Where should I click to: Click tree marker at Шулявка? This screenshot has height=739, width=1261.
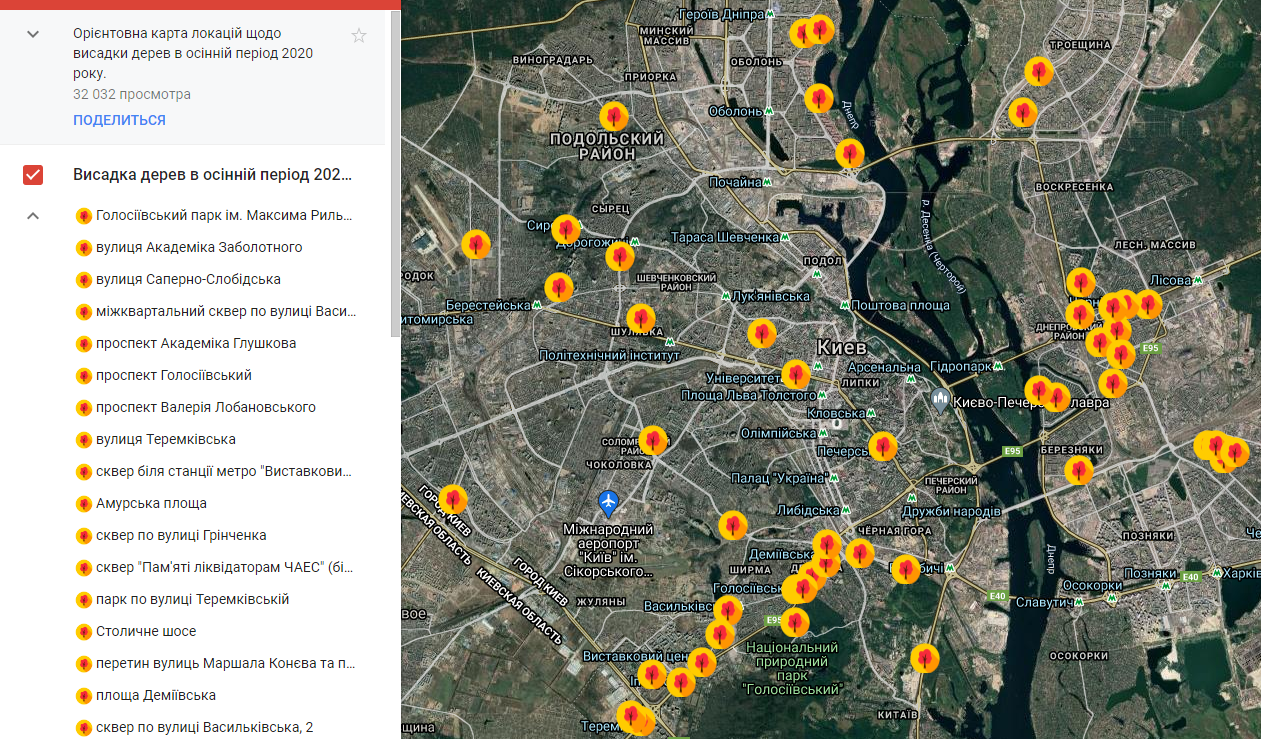click(641, 319)
